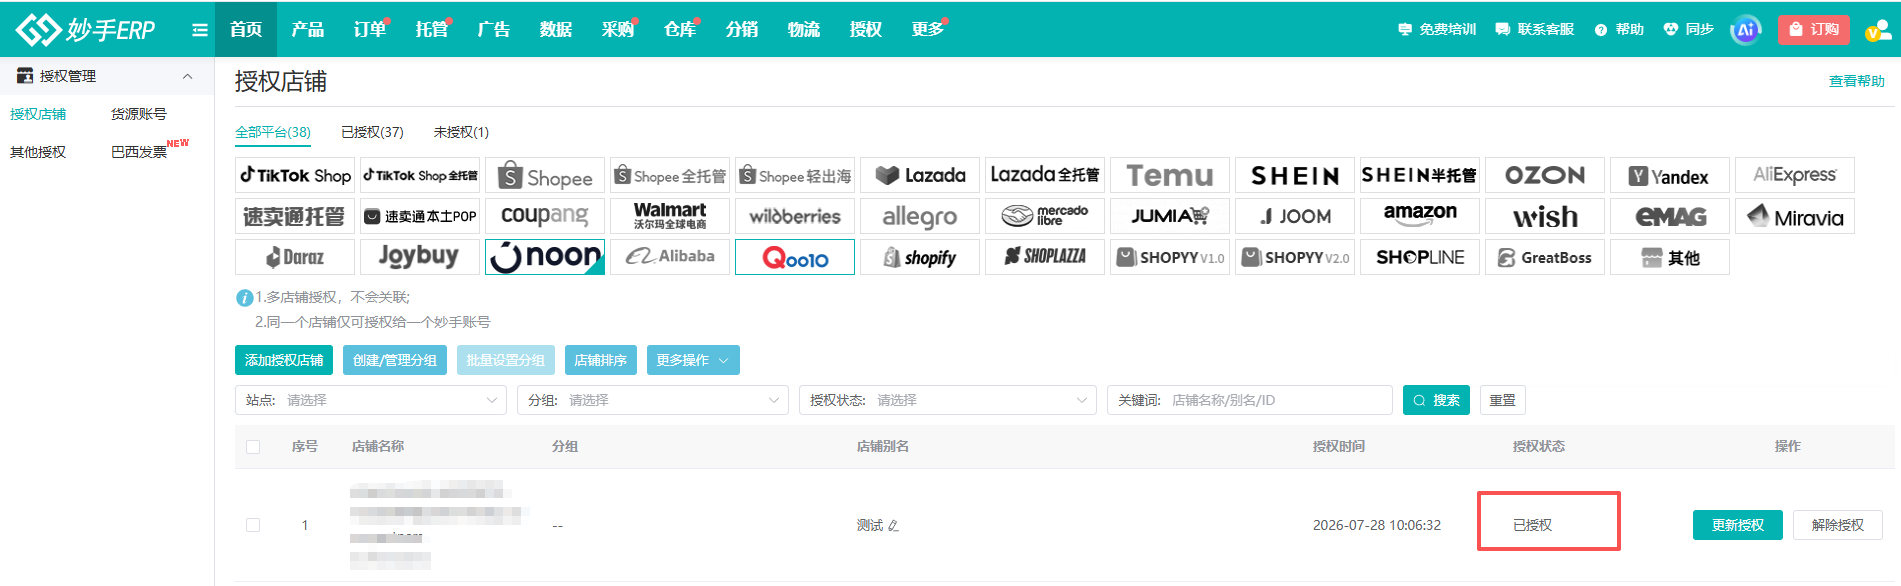Viewport: 1901px width, 586px height.
Task: Open the 更多 top menu
Action: (x=928, y=29)
